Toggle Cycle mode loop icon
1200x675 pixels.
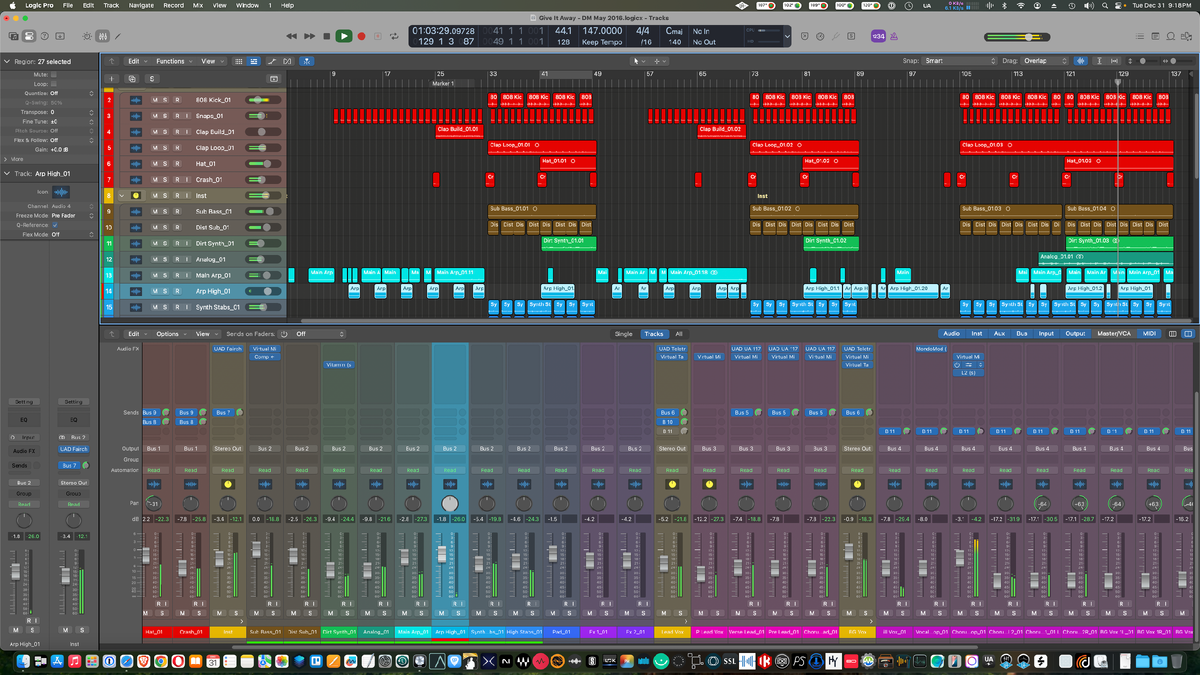click(x=393, y=36)
